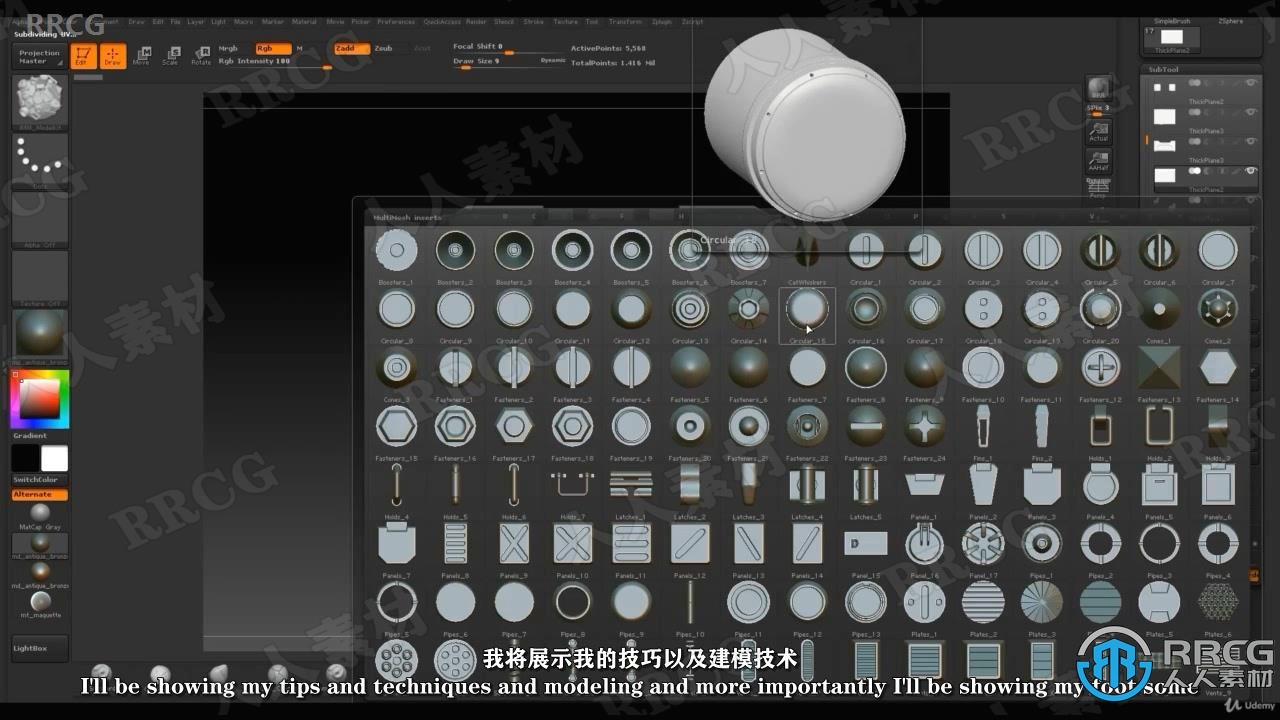1280x720 pixels.
Task: Select the Panels_10 X-panel insert mesh
Action: [x=572, y=544]
